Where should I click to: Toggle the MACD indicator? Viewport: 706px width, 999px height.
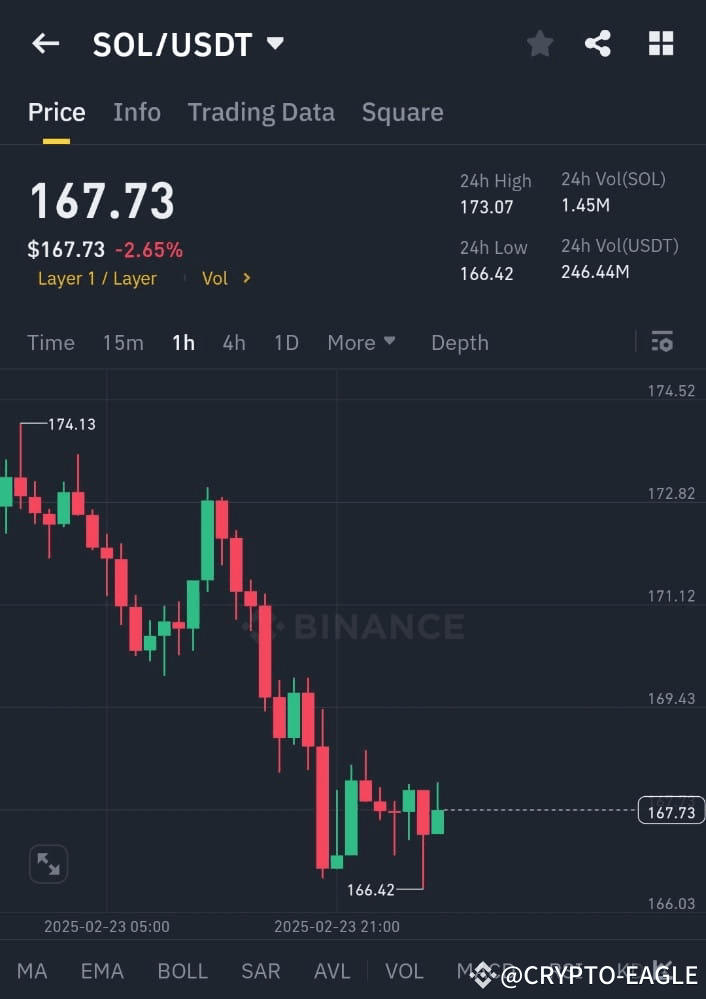[x=477, y=970]
